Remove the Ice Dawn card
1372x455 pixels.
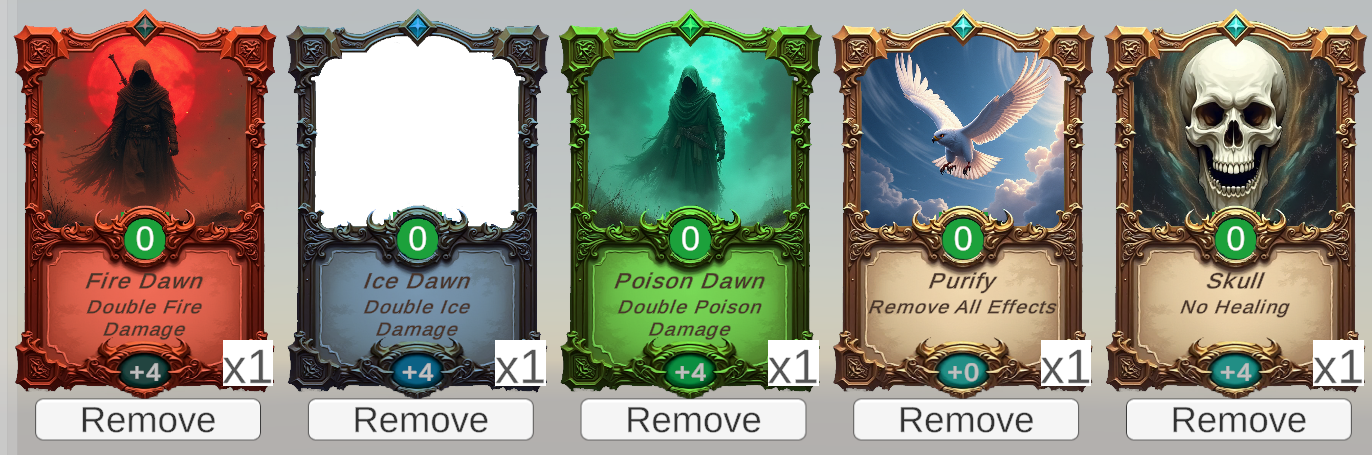[420, 420]
